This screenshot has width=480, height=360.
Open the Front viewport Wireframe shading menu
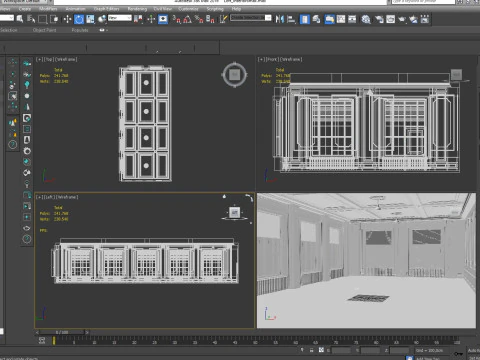point(292,59)
